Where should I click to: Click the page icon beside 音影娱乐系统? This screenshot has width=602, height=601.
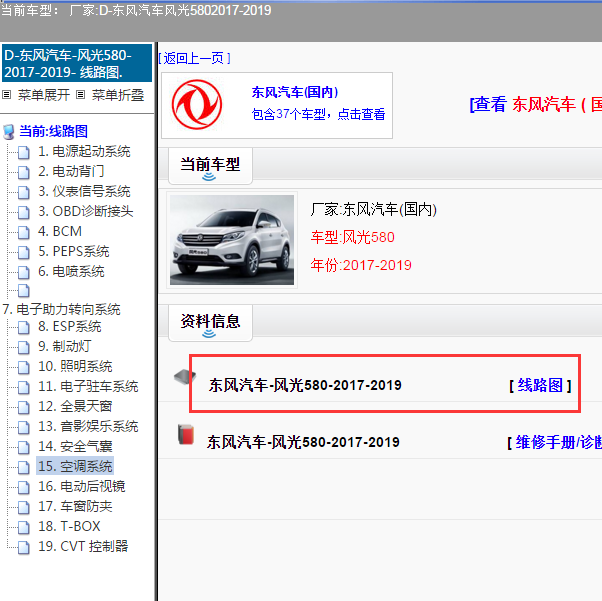pyautogui.click(x=23, y=427)
